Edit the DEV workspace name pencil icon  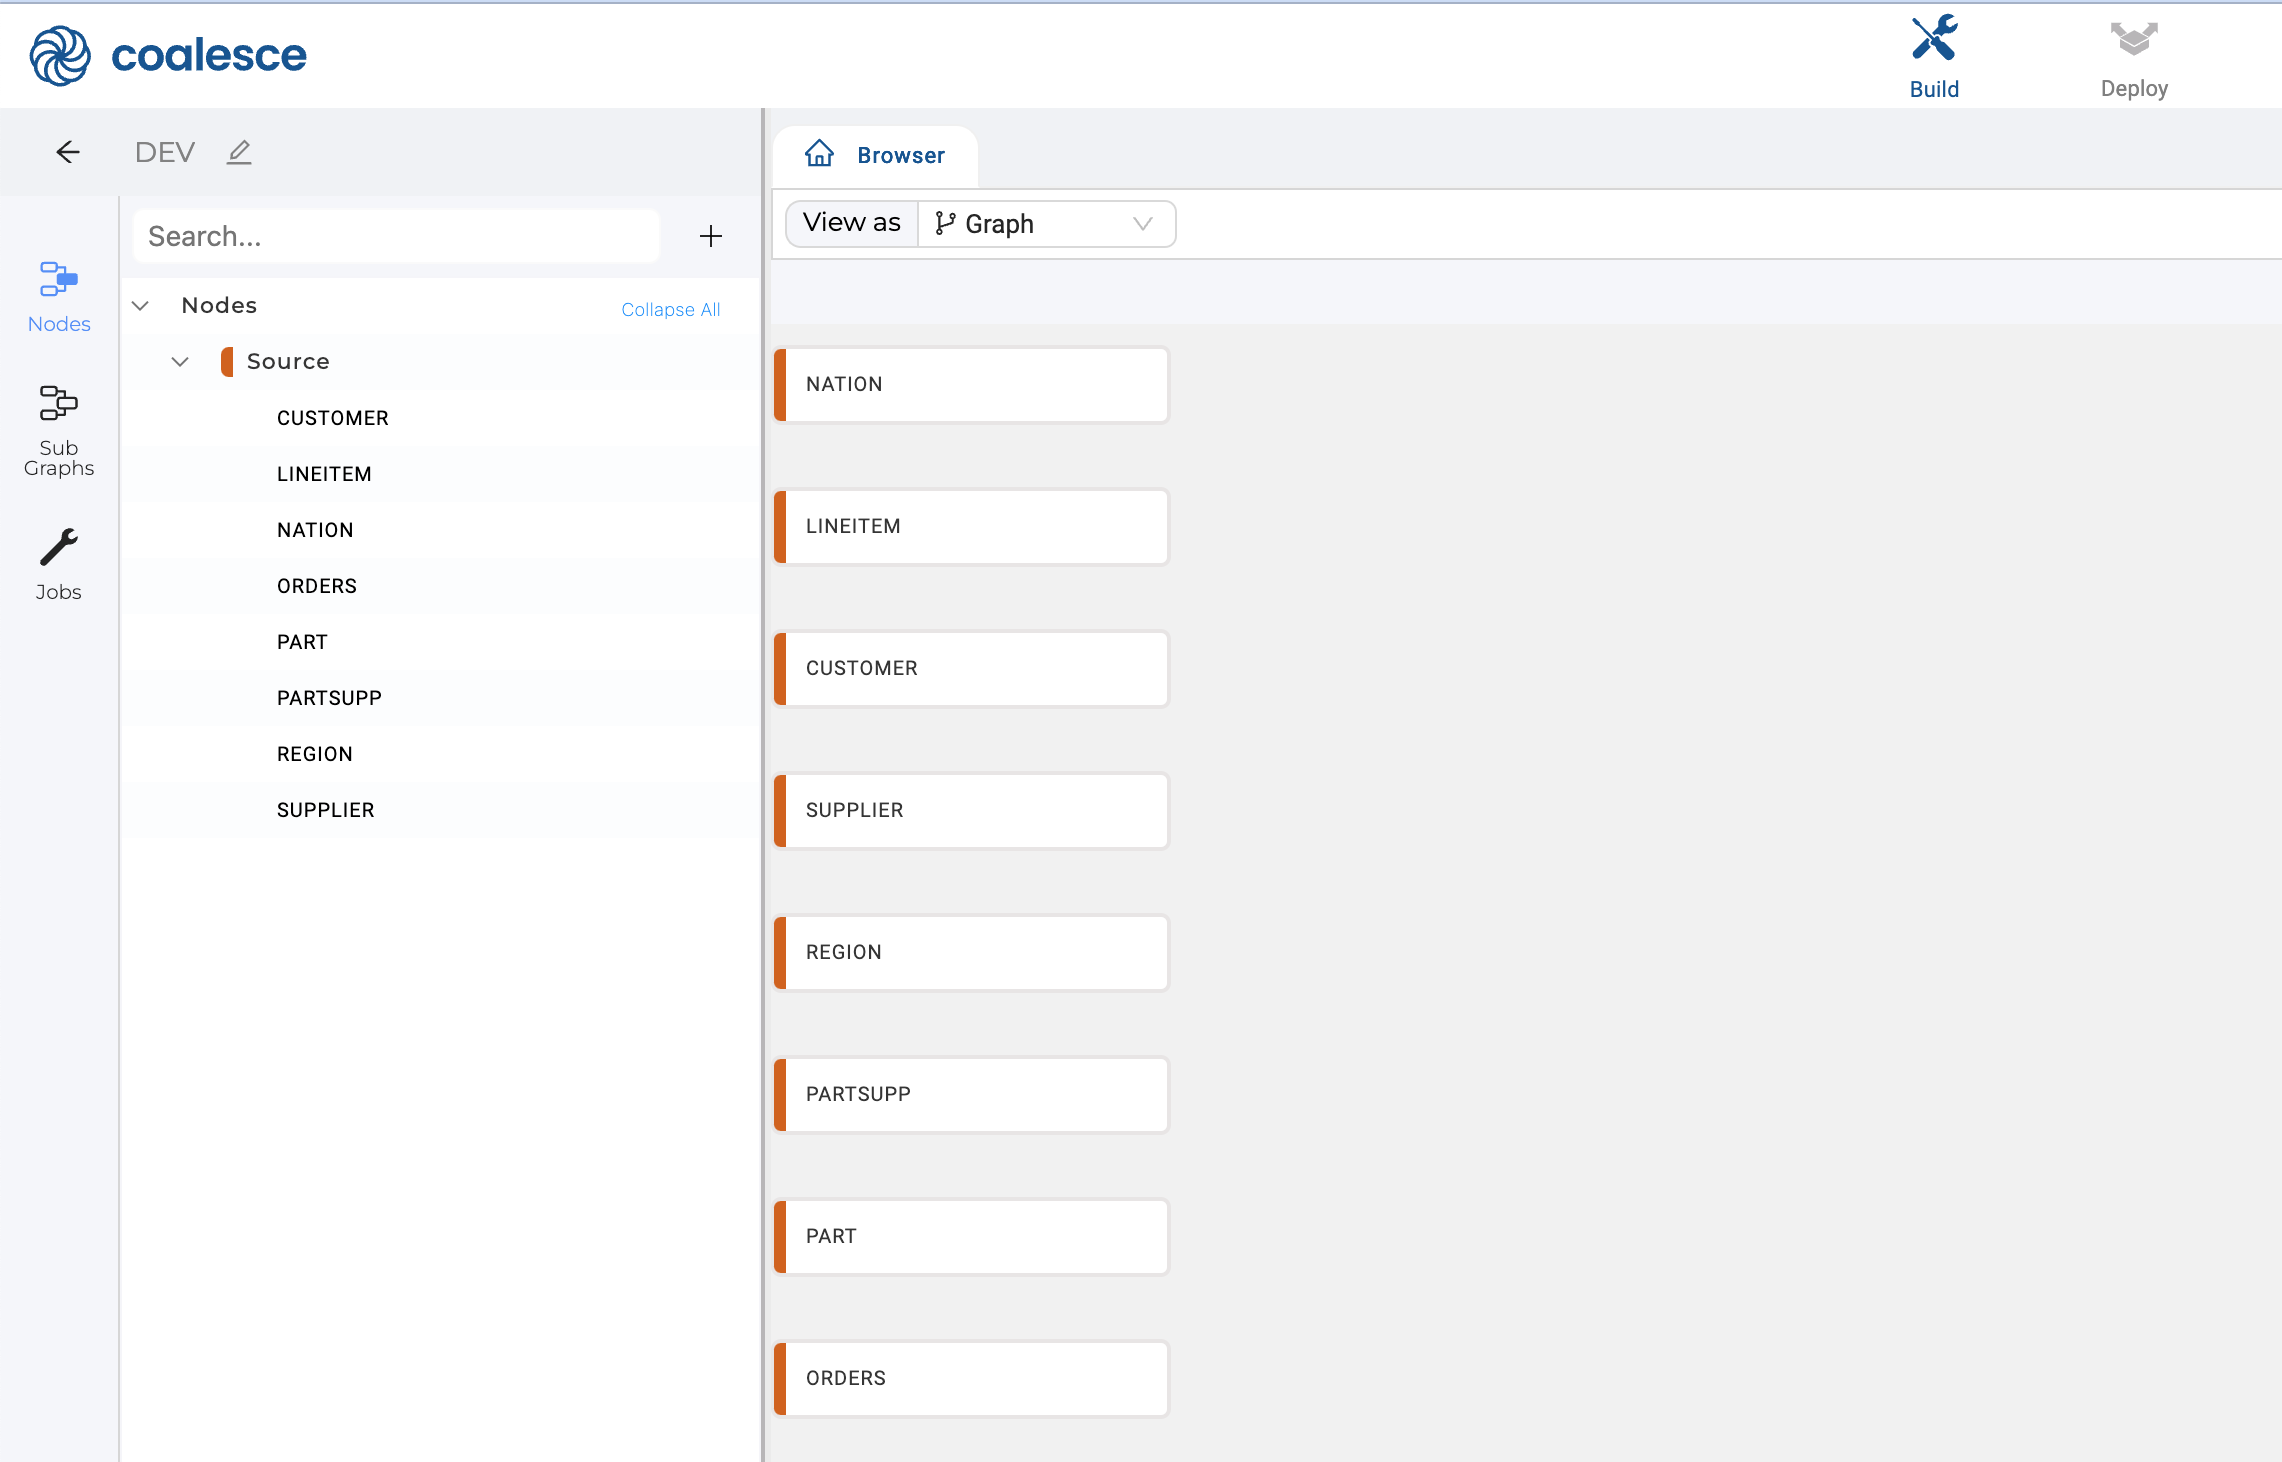click(x=239, y=152)
